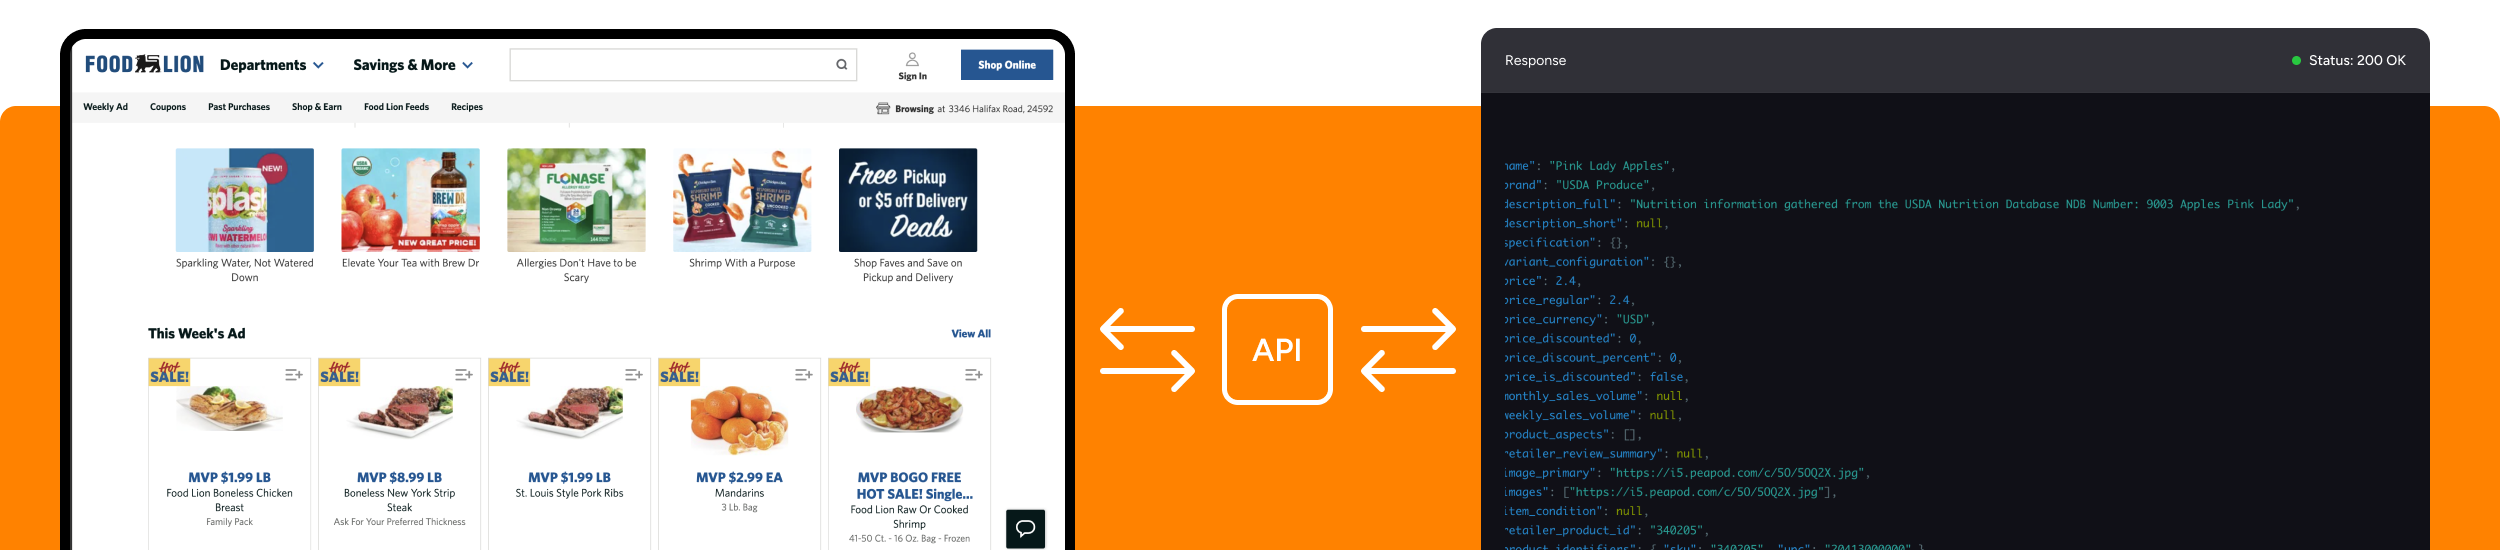Screen dimensions: 2500x550
Task: Open the Recipes menu item
Action: click(467, 107)
